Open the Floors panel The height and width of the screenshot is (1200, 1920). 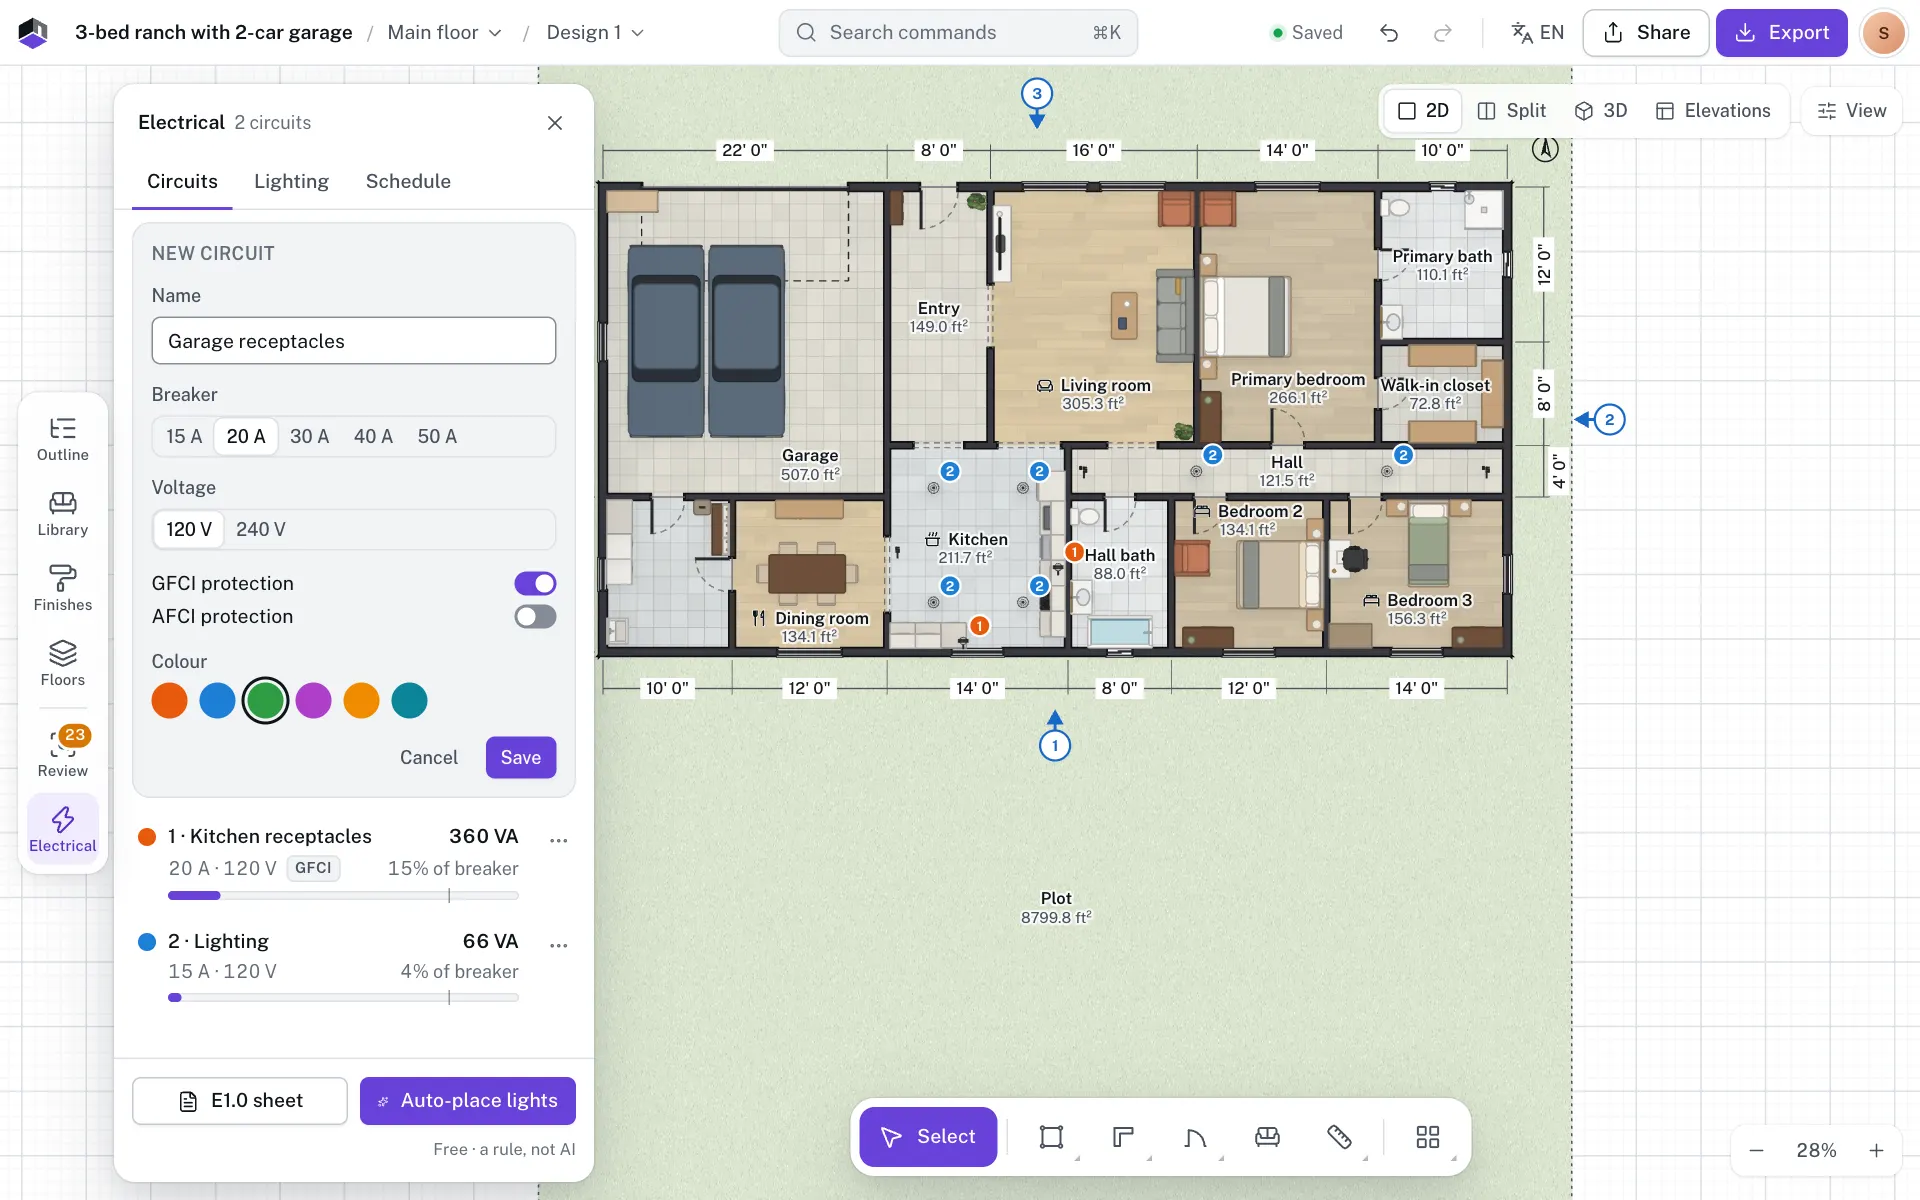[x=62, y=665]
